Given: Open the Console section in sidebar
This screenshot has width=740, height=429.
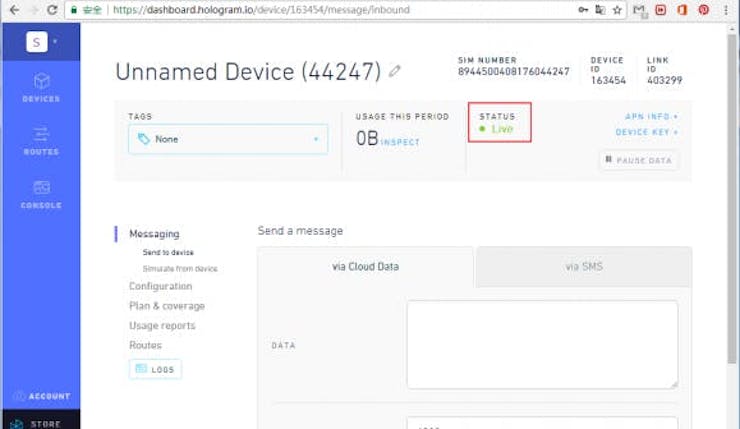Looking at the screenshot, I should click(41, 194).
